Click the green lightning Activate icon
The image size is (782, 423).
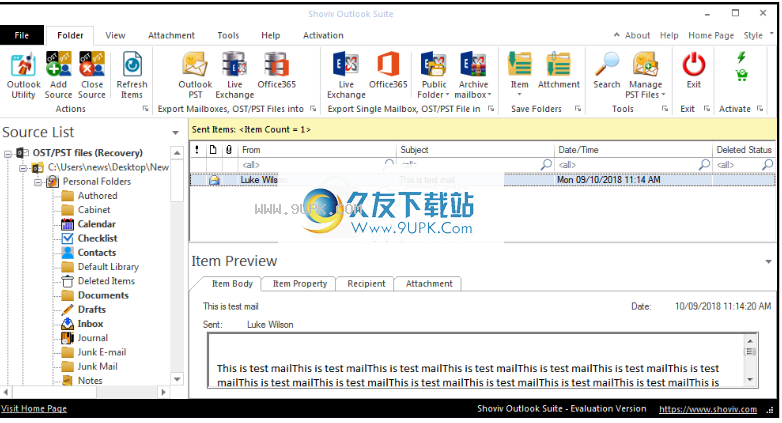click(x=742, y=57)
